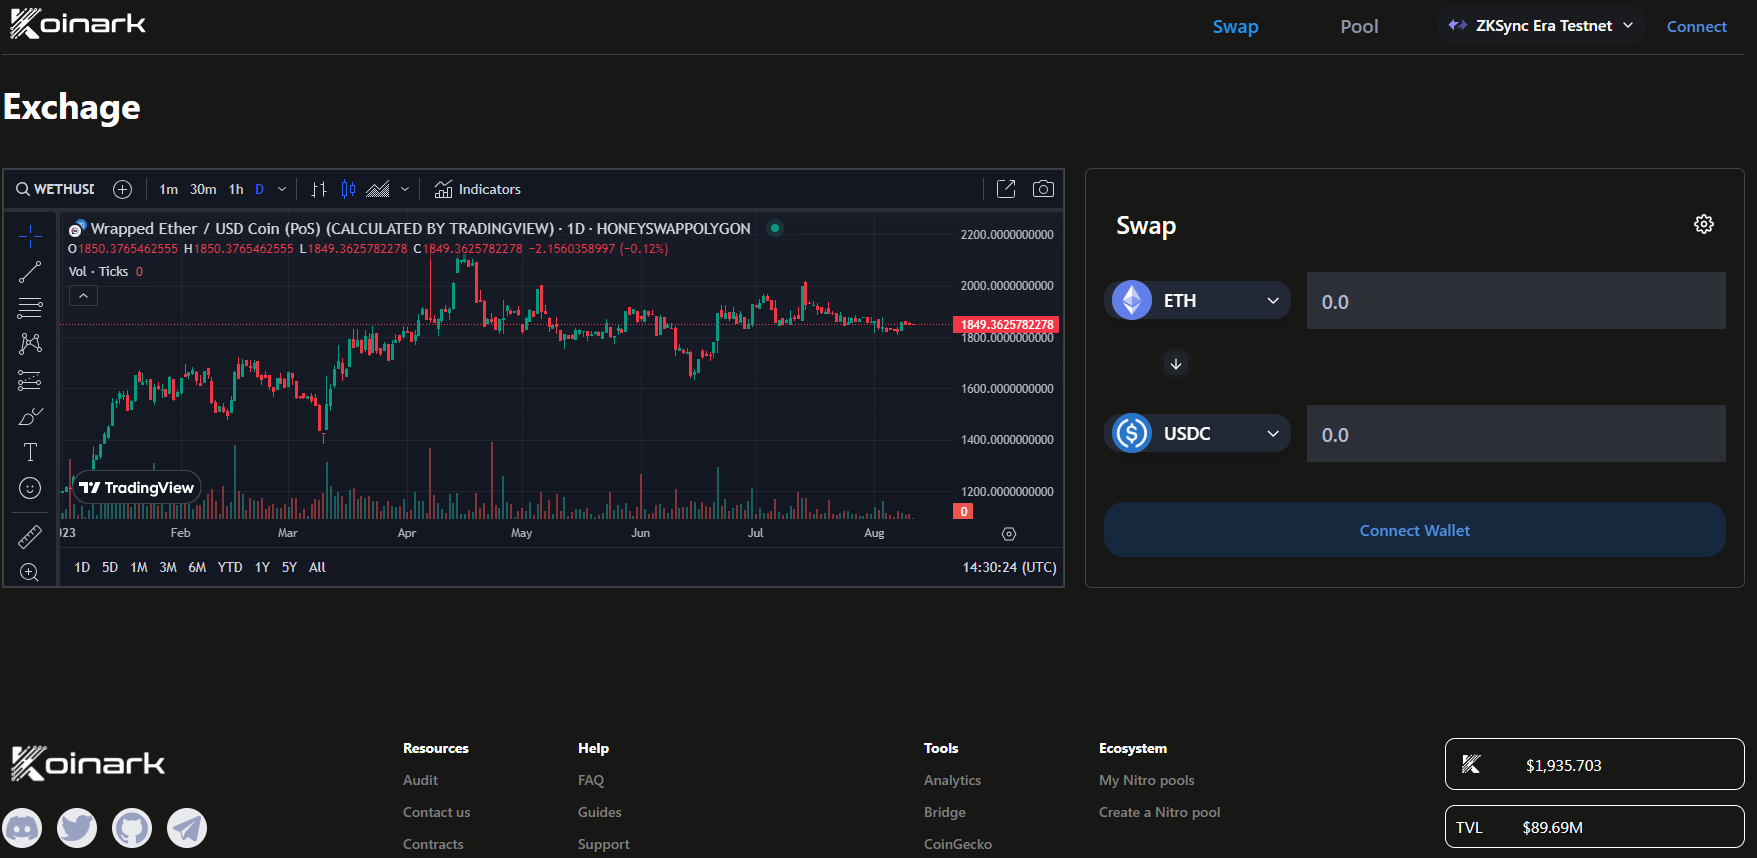Take chart snapshot with camera icon
Image resolution: width=1757 pixels, height=858 pixels.
pyautogui.click(x=1042, y=189)
